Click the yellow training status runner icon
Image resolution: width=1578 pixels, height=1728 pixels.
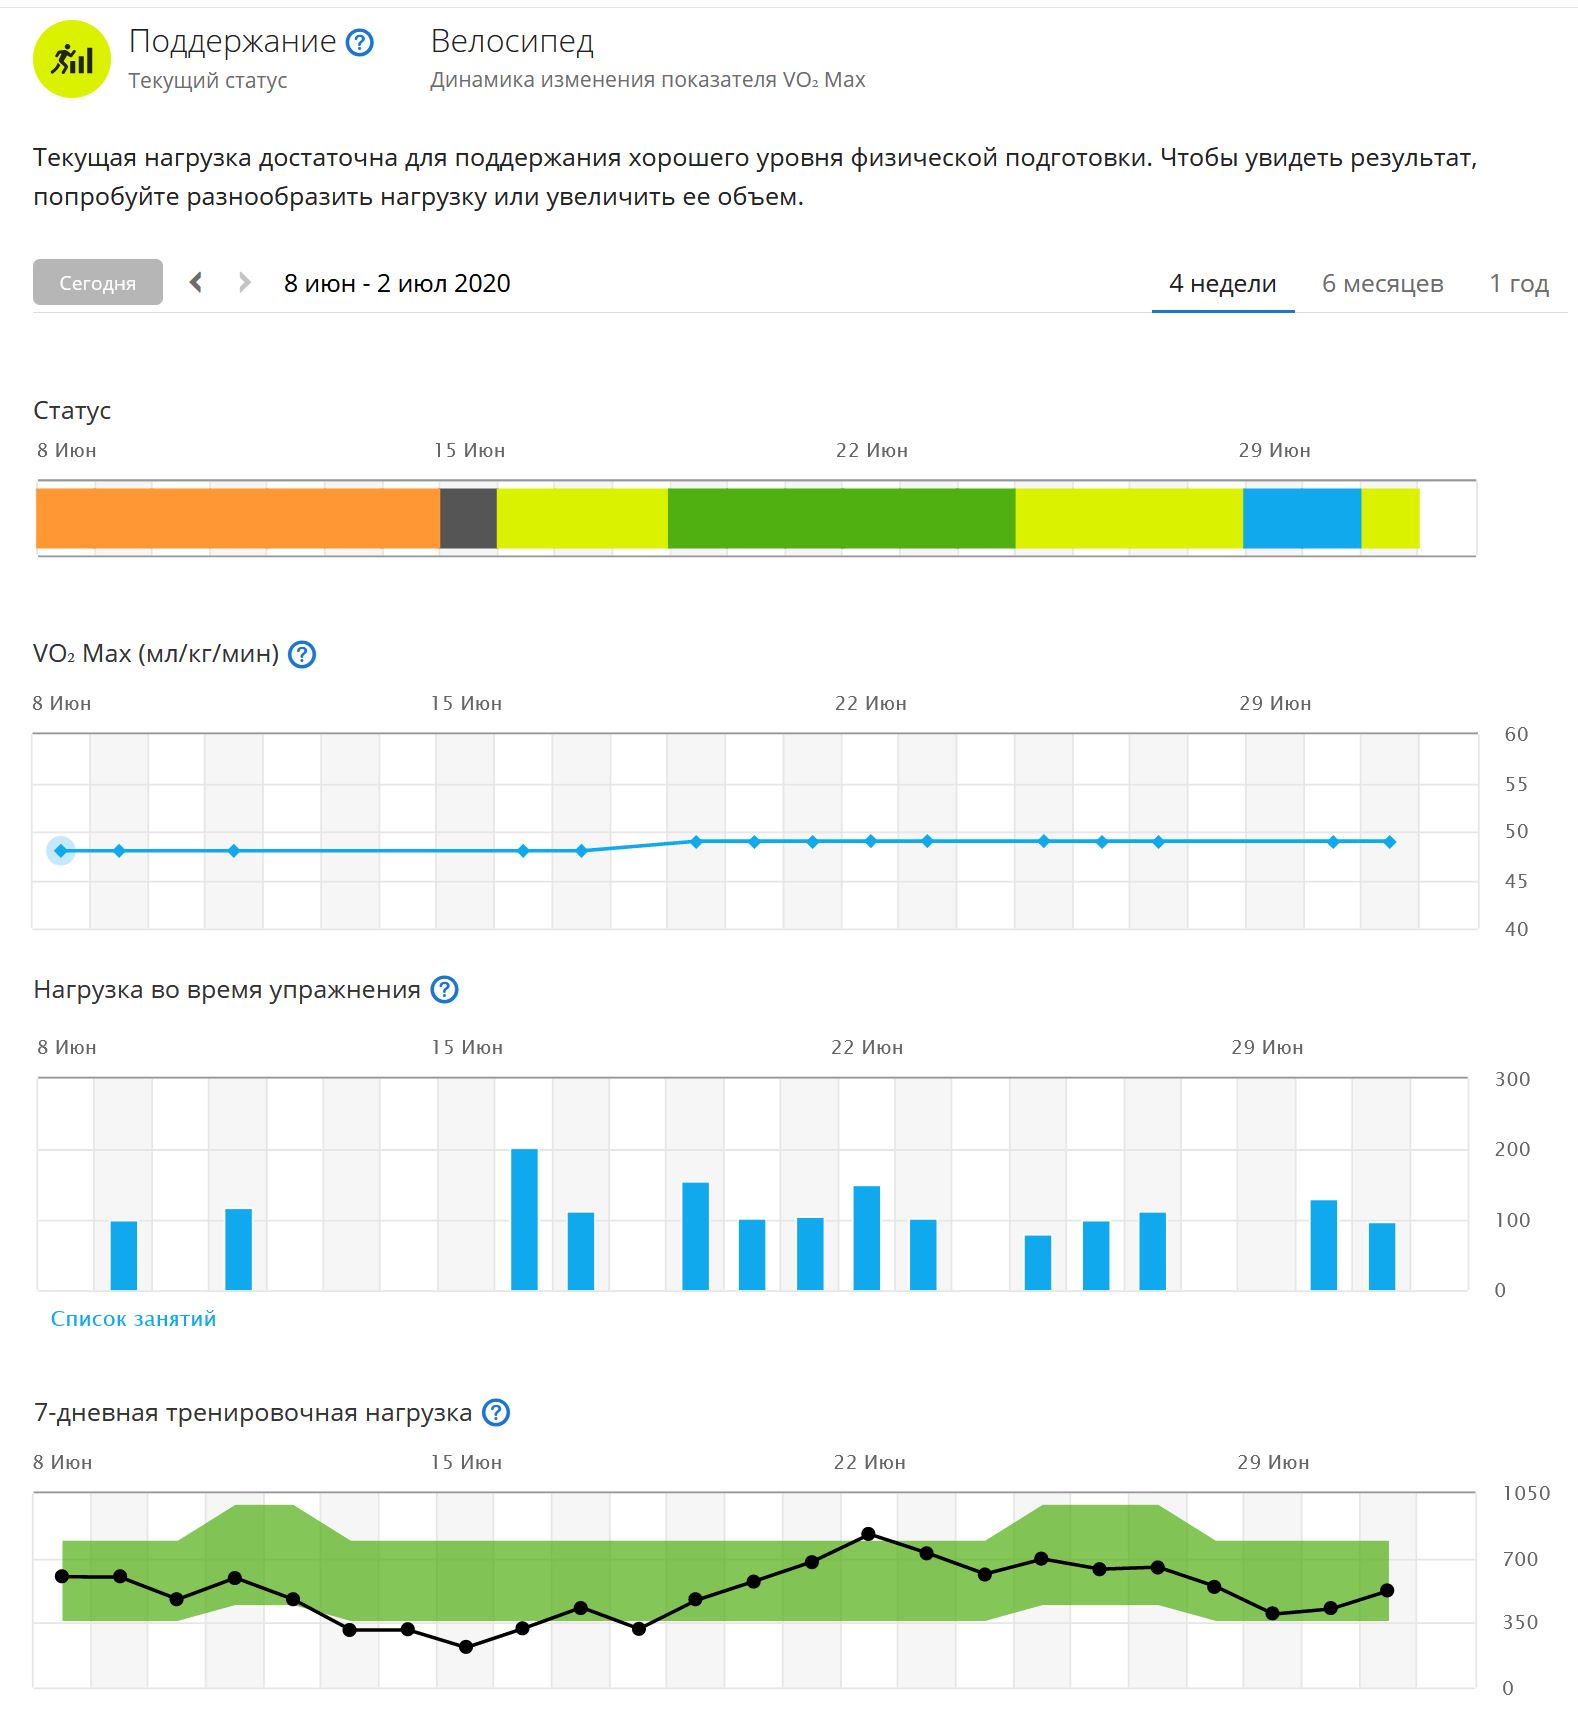(x=71, y=60)
